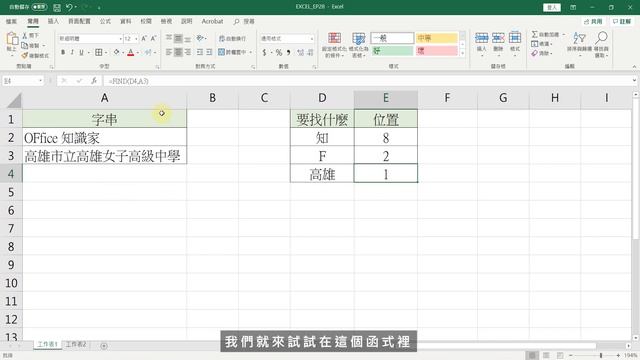Apply the red font color
This screenshot has width=640, height=360.
131,52
